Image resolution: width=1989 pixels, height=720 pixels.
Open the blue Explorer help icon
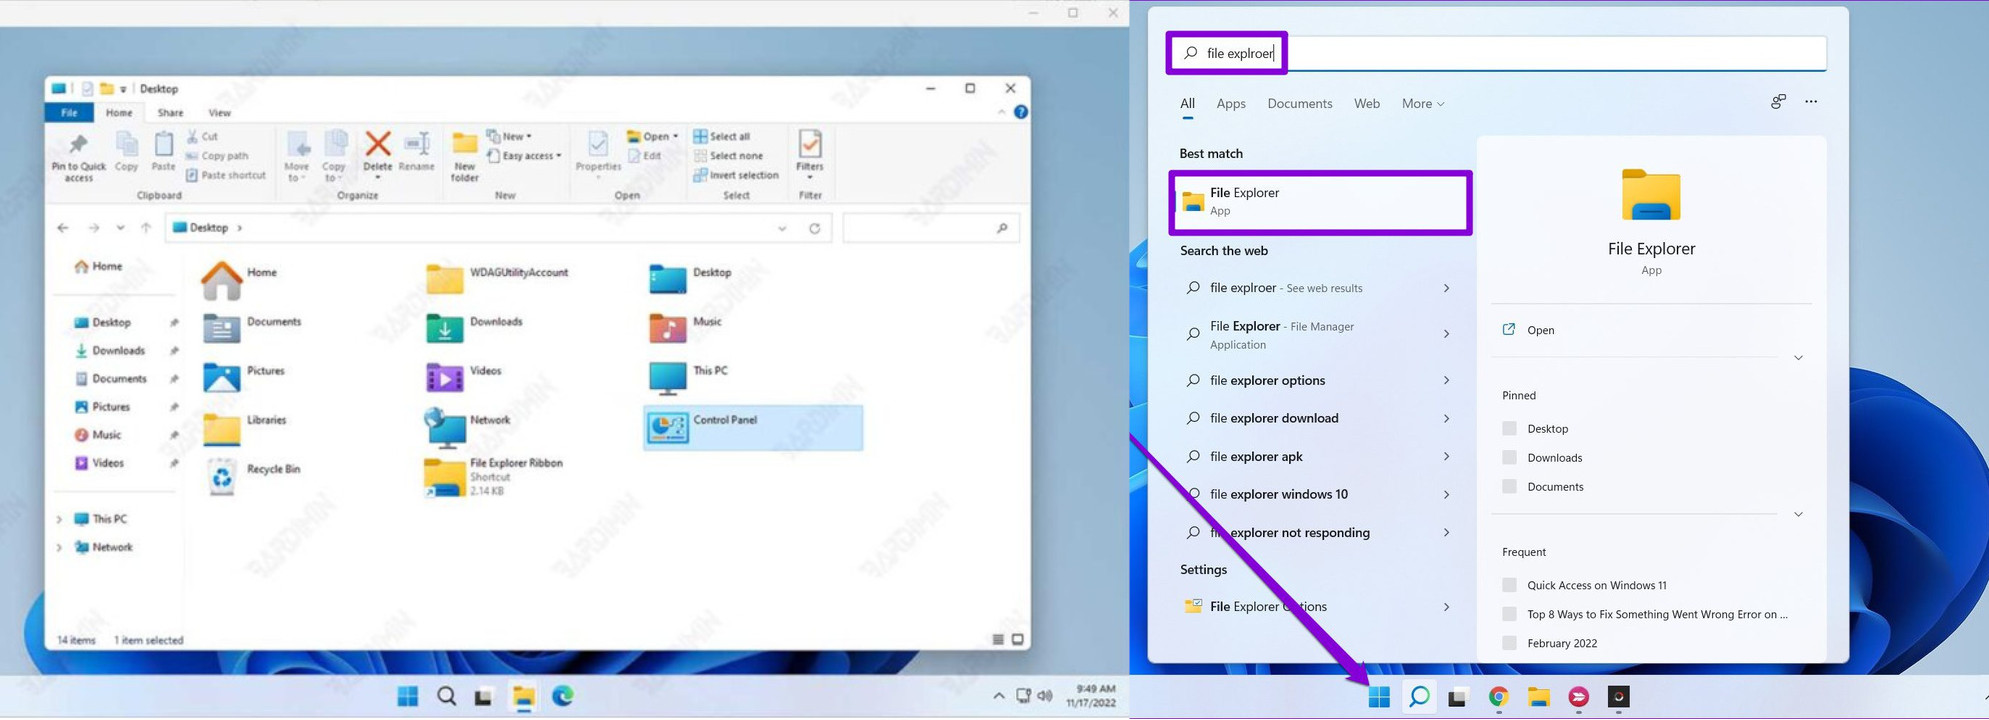pos(1021,112)
